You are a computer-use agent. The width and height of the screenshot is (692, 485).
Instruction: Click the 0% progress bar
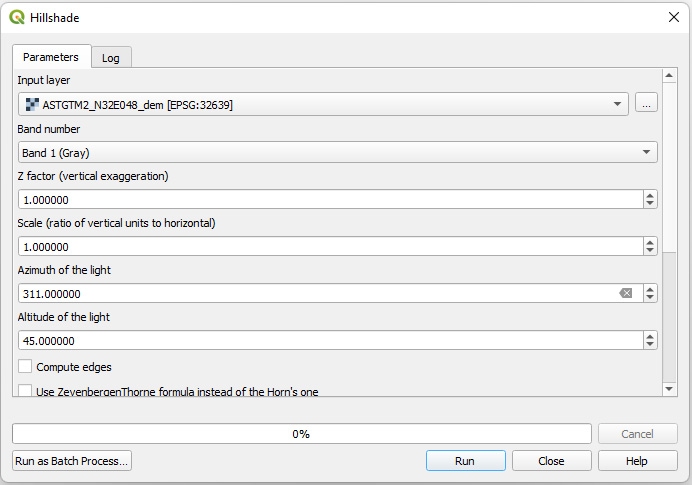[301, 434]
